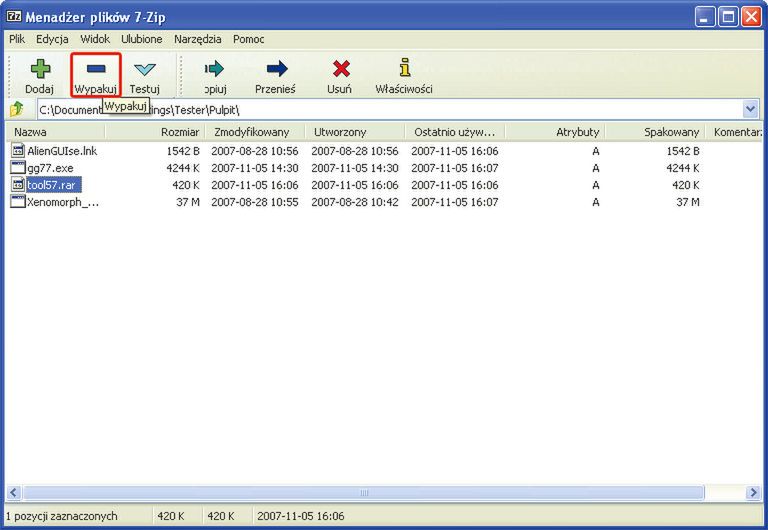Open the Narzędzia menu
The height and width of the screenshot is (530, 768).
(197, 39)
